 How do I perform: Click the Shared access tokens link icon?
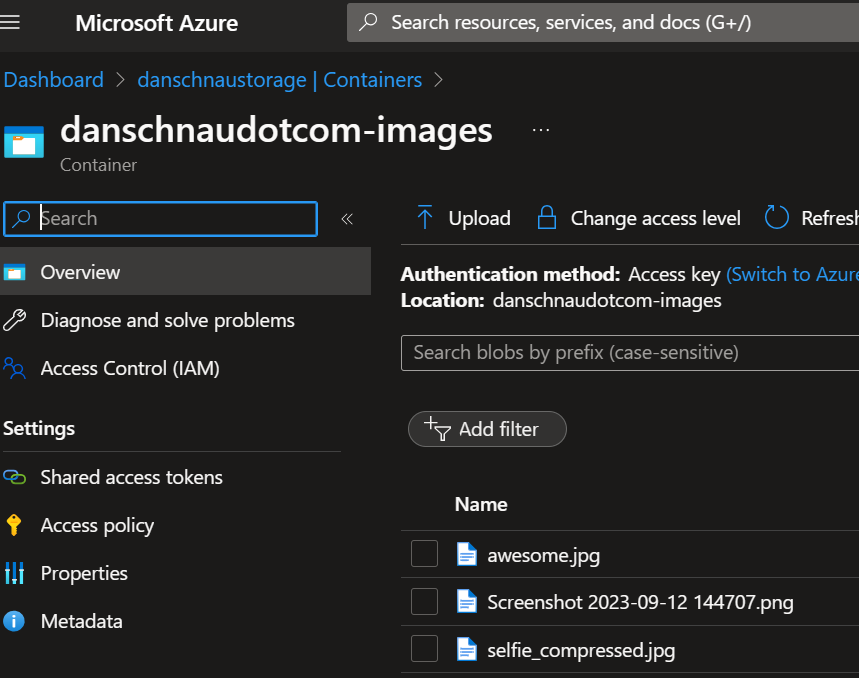(14, 477)
